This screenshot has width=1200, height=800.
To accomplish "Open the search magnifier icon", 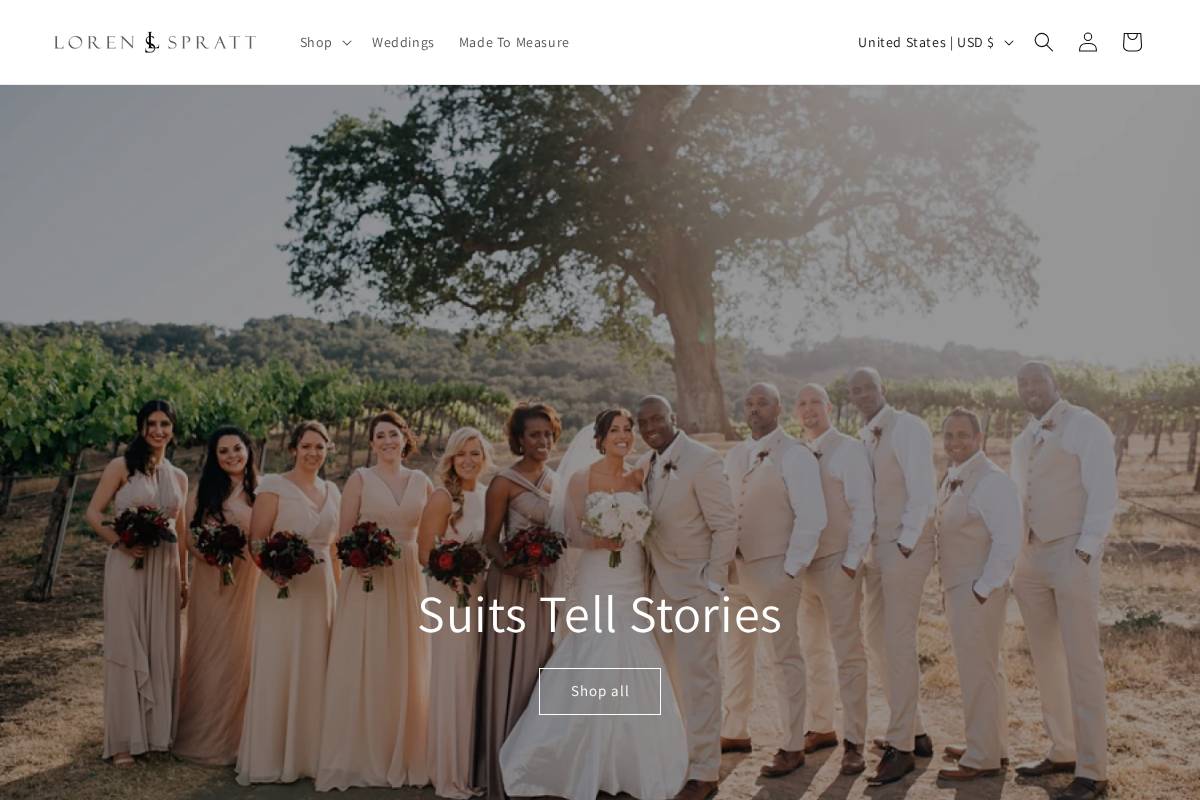I will point(1044,42).
